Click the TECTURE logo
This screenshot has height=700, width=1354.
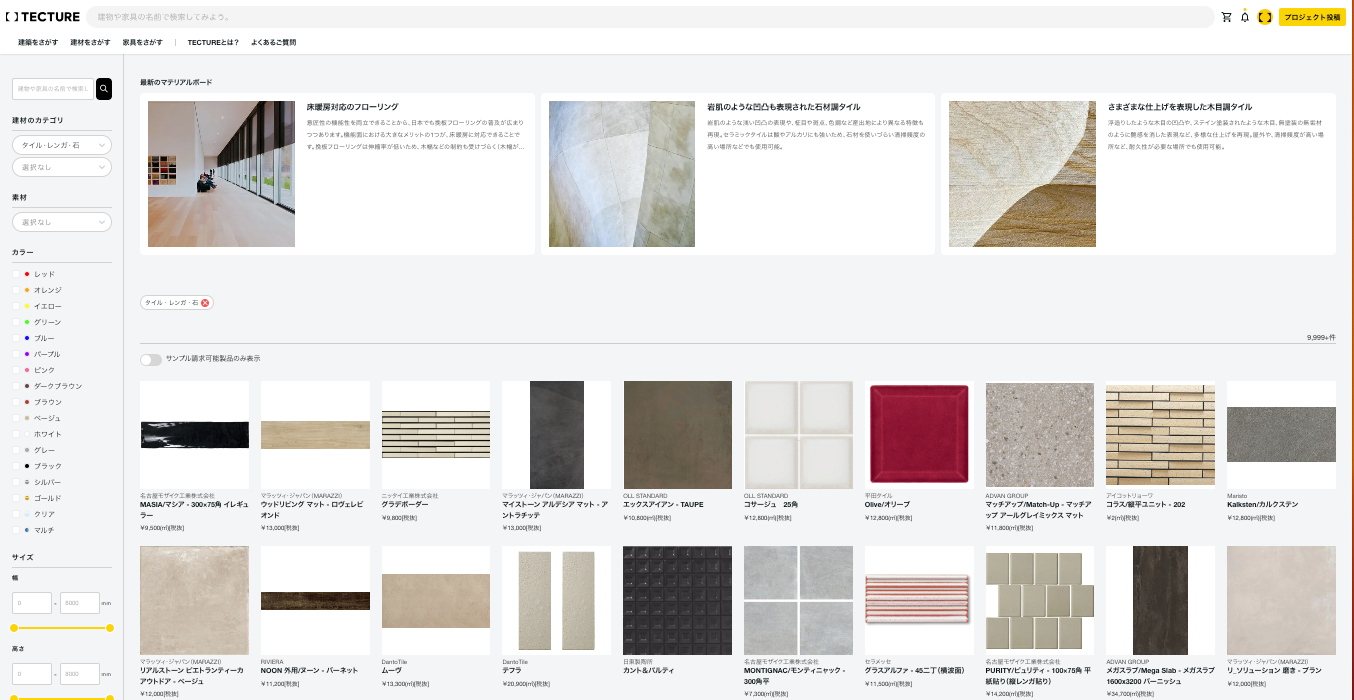point(42,17)
